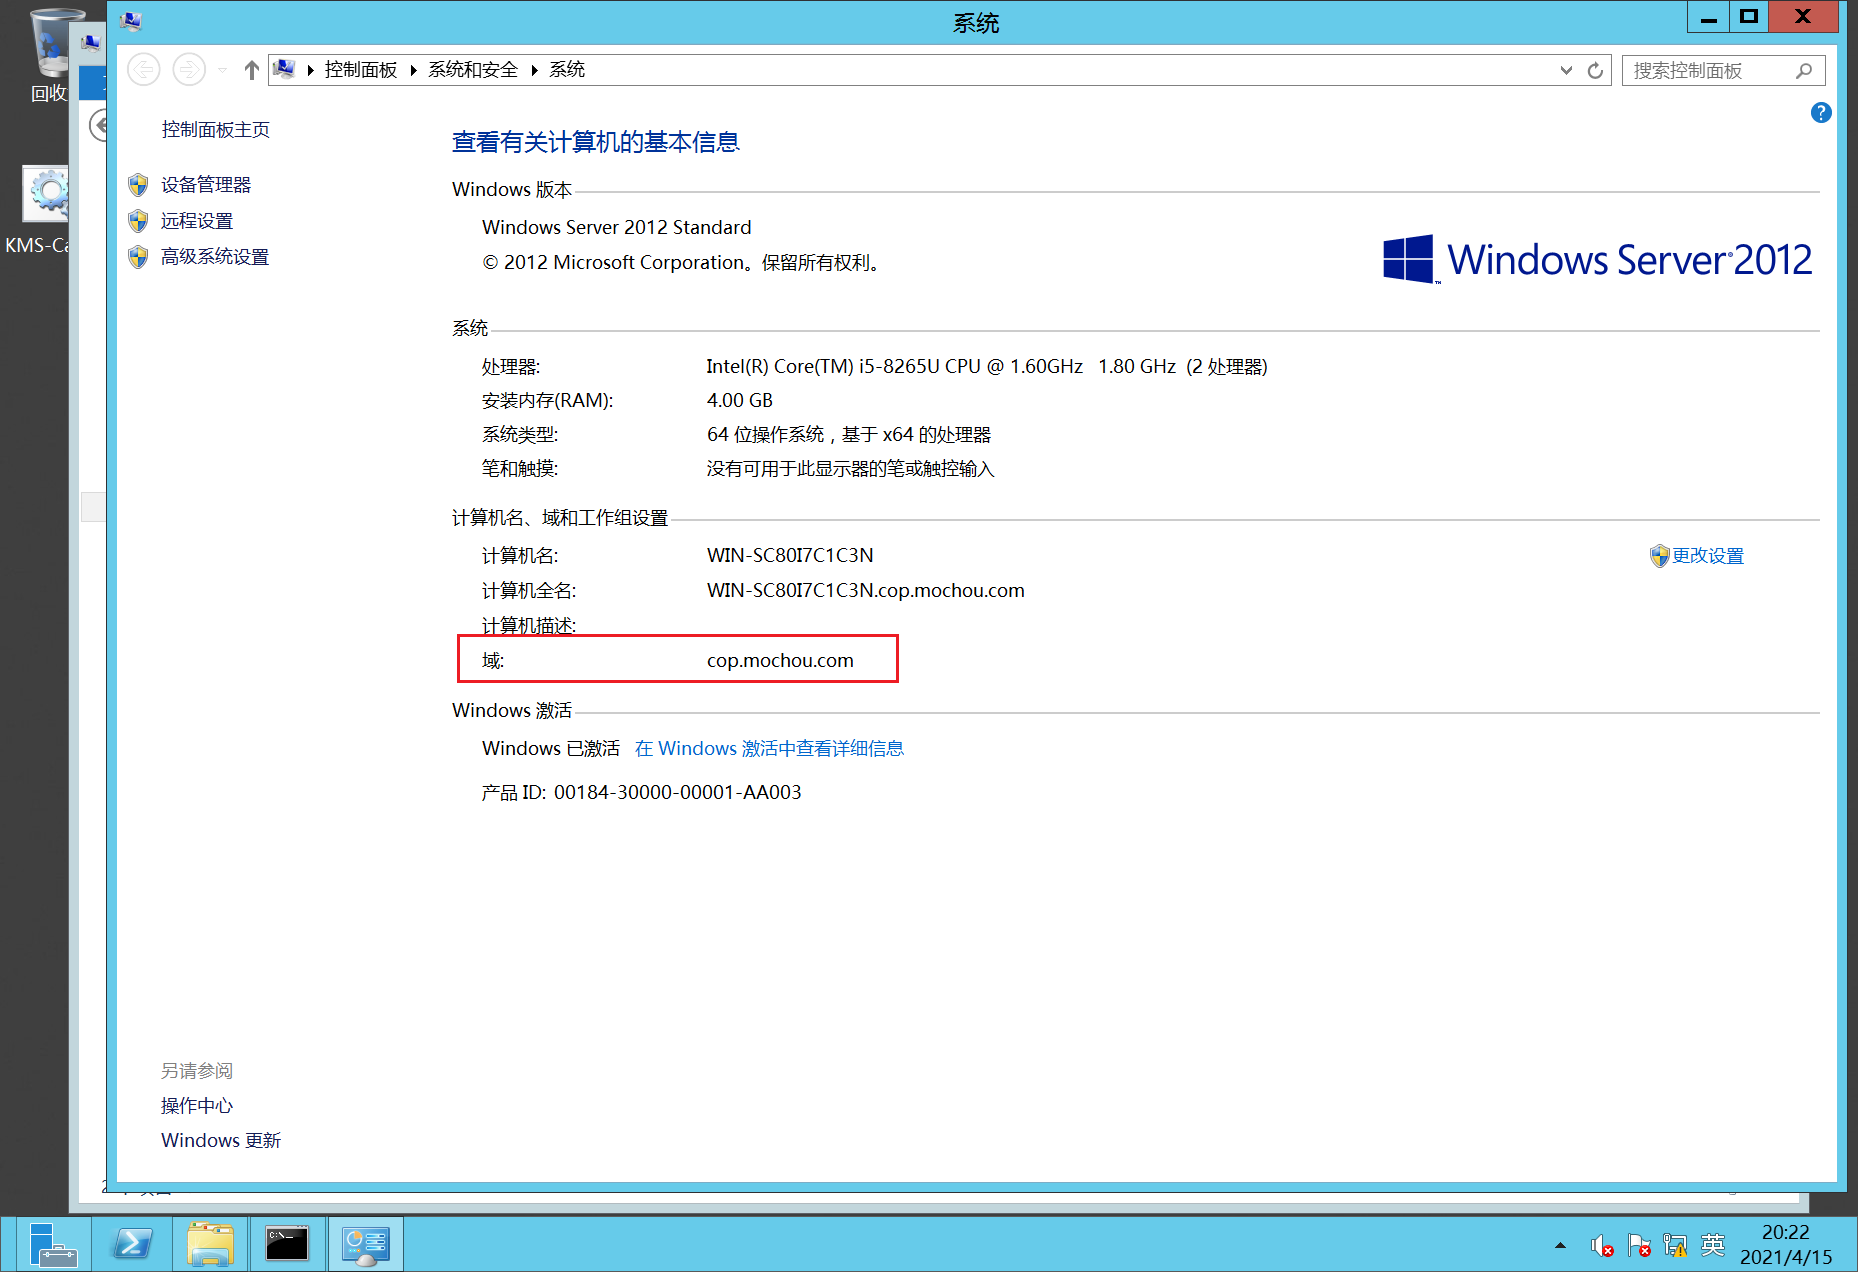Click 系统 in the address breadcrumb
Image resolution: width=1858 pixels, height=1272 pixels.
pos(567,70)
